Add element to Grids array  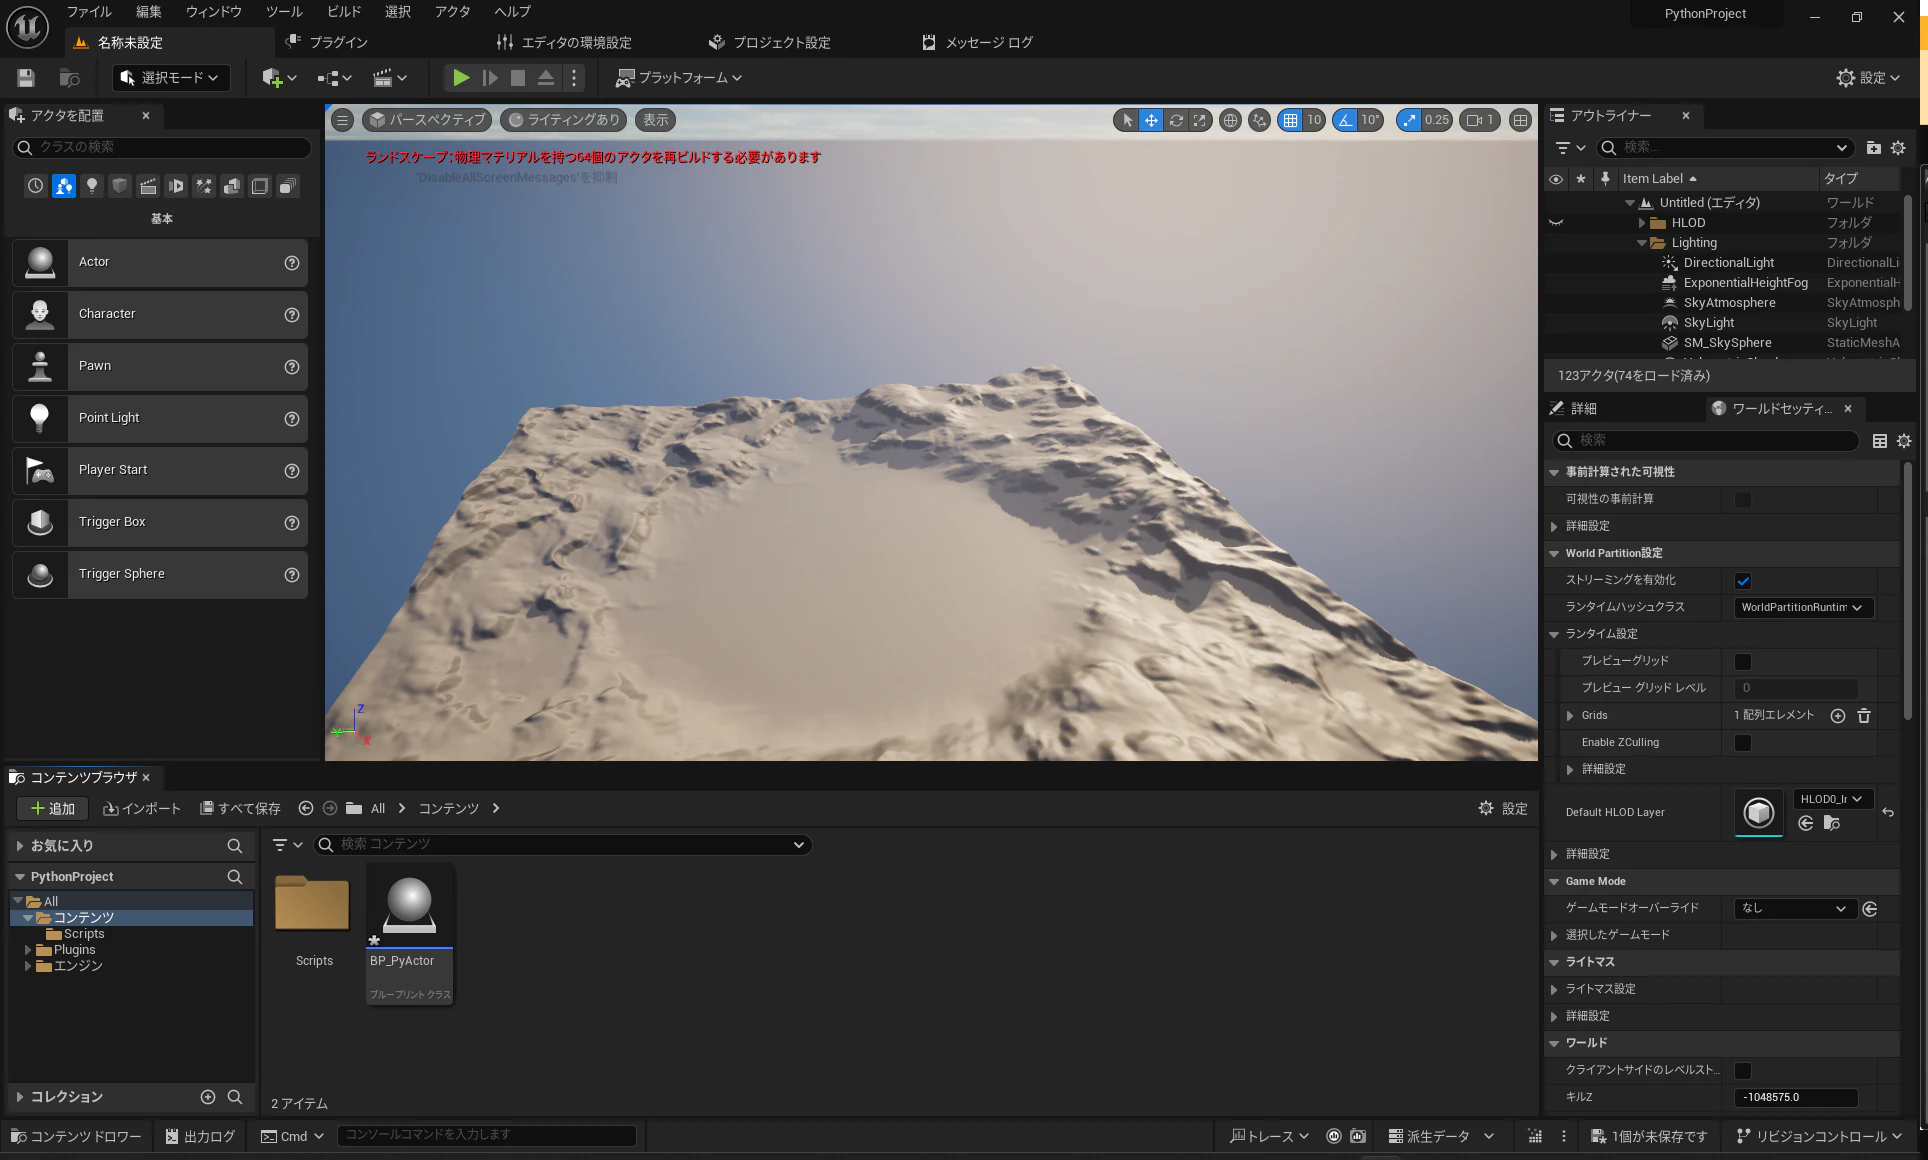point(1837,716)
